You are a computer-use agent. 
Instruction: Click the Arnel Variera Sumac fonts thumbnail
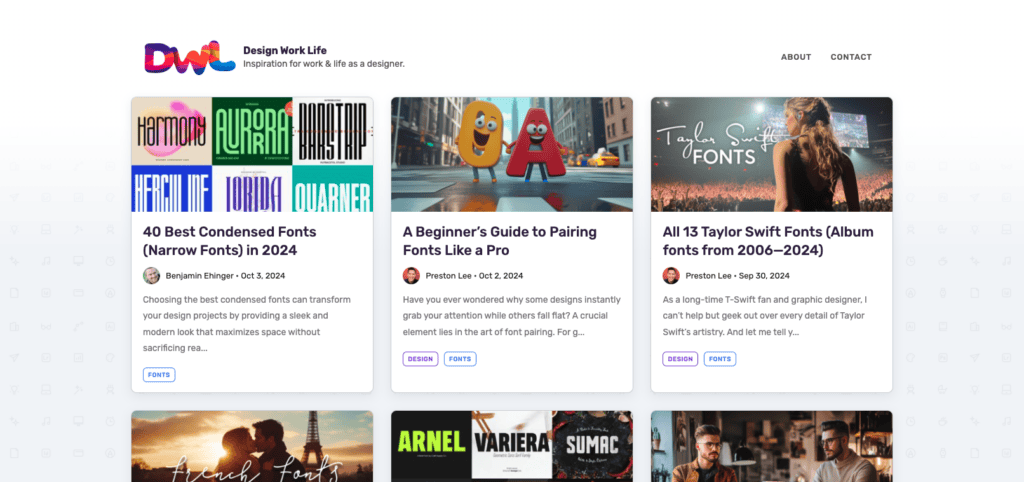click(512, 446)
